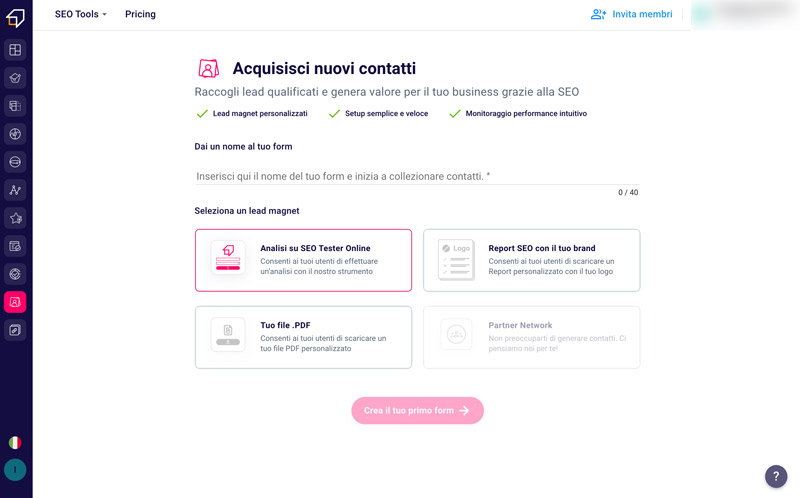Image resolution: width=800 pixels, height=498 pixels.
Task: Select Report SEO con il tuo brand option
Action: pyautogui.click(x=532, y=260)
